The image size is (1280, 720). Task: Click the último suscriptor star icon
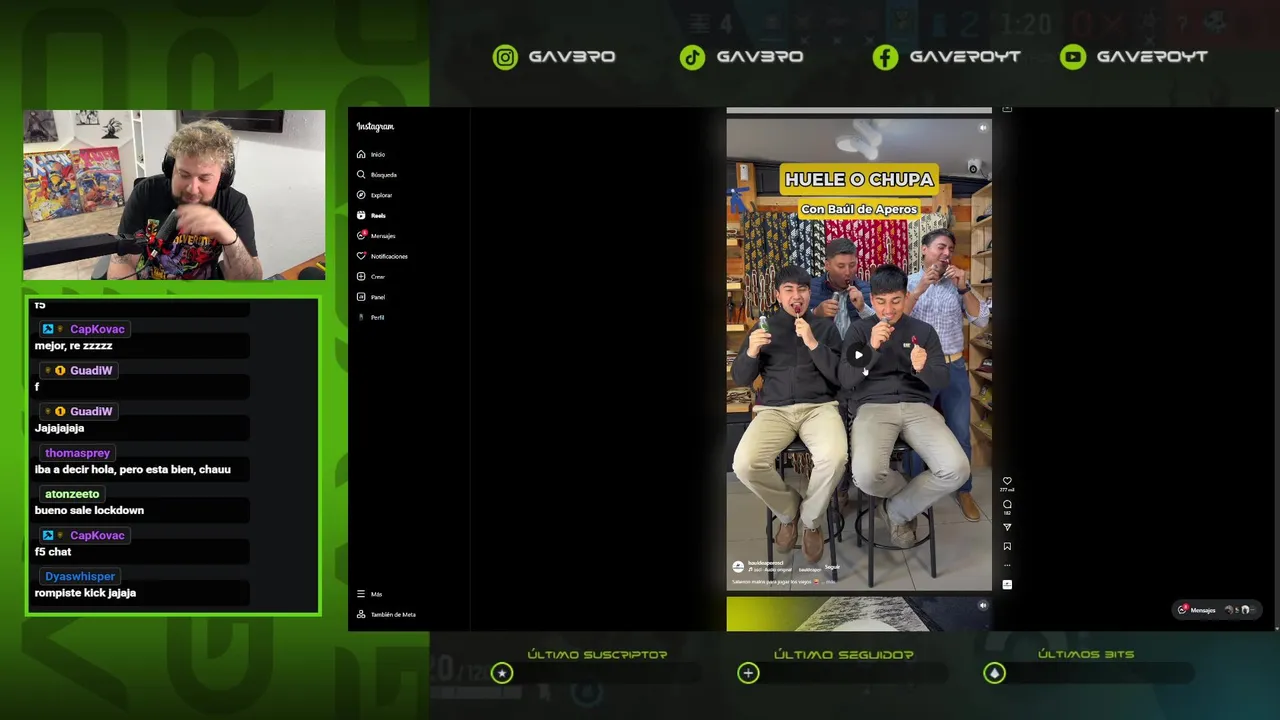502,673
